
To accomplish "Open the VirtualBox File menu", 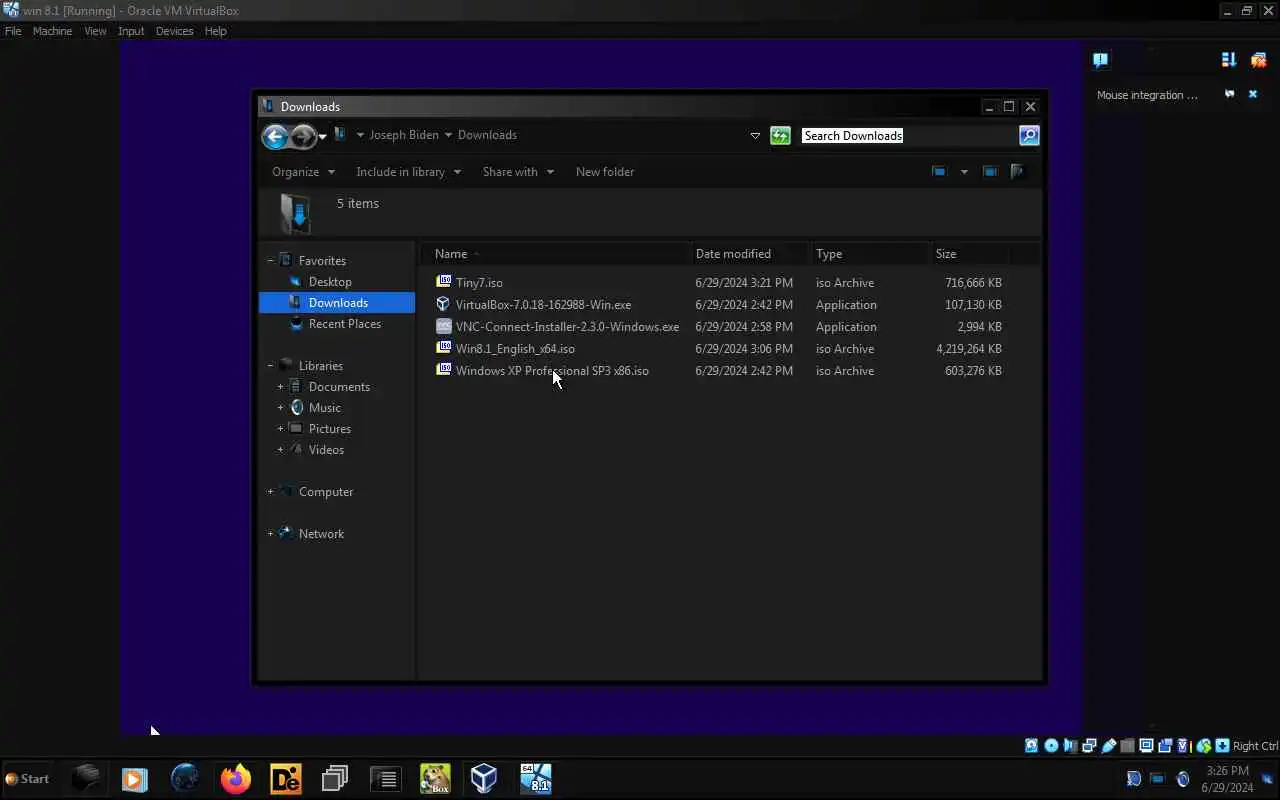I will (13, 31).
